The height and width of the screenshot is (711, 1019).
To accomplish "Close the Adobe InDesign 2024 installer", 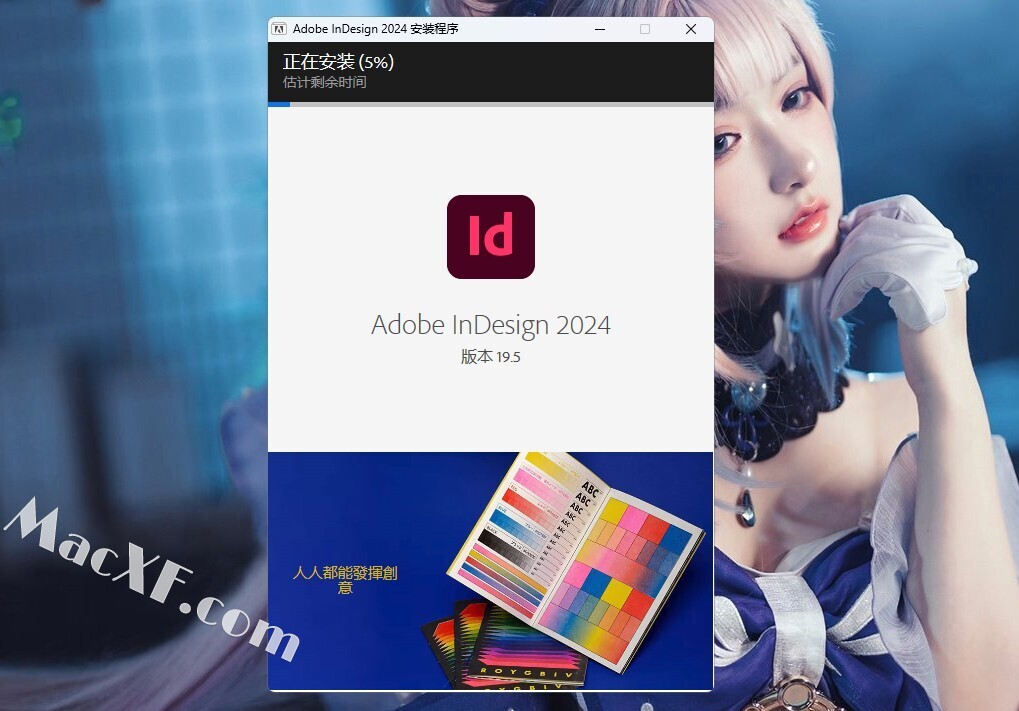I will (691, 29).
